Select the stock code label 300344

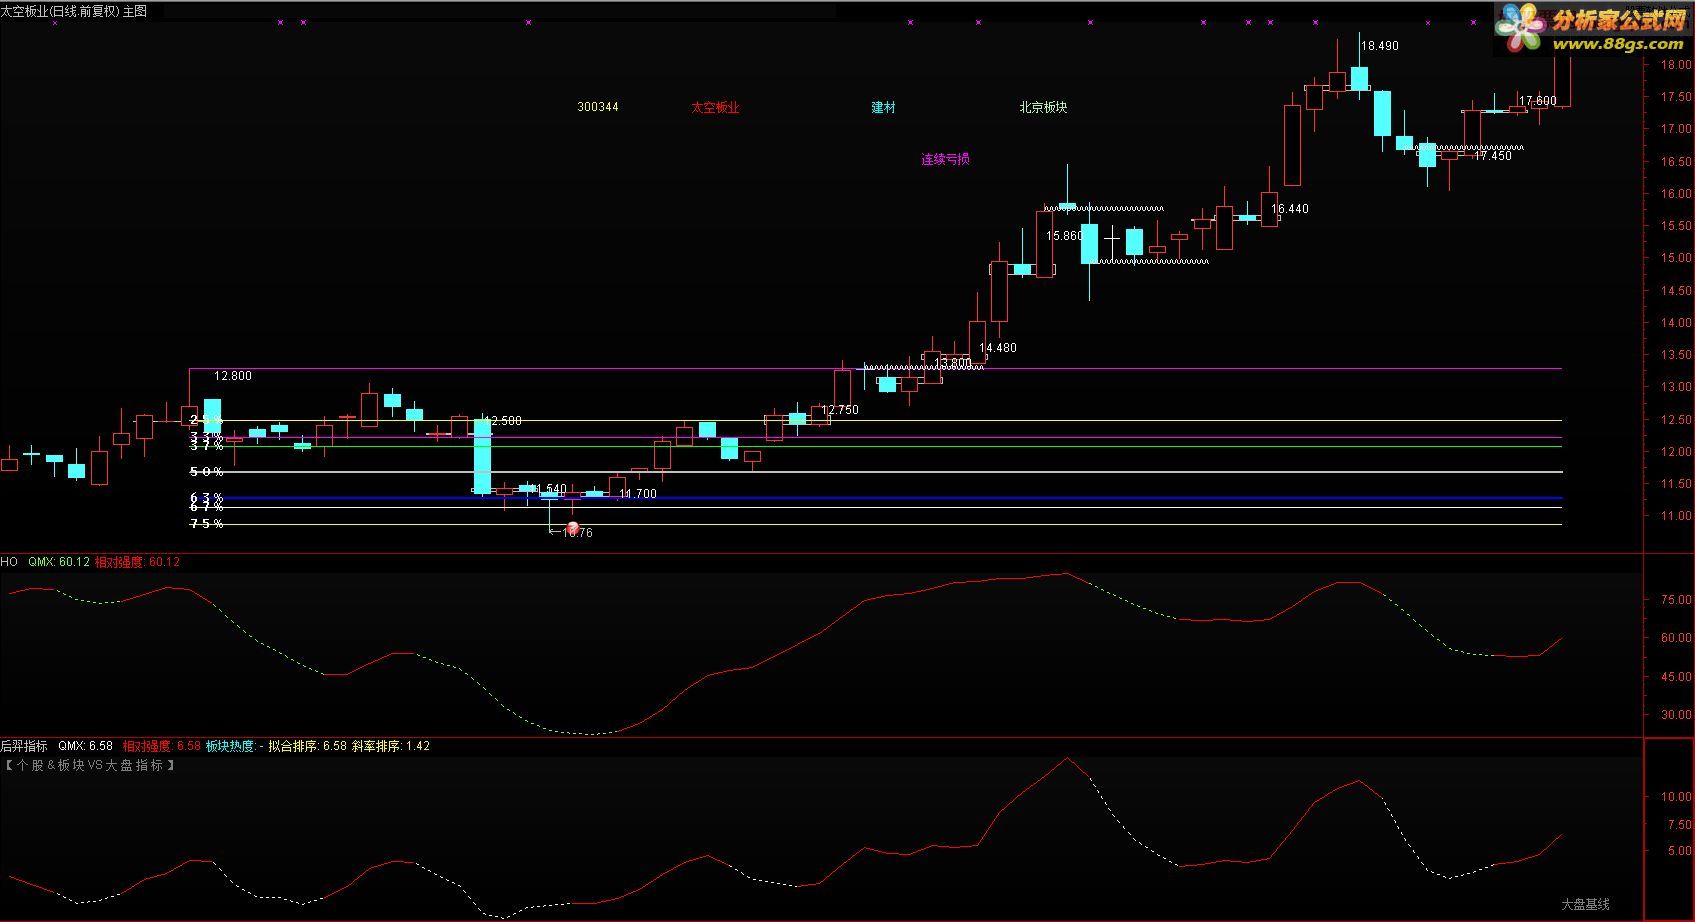[598, 107]
